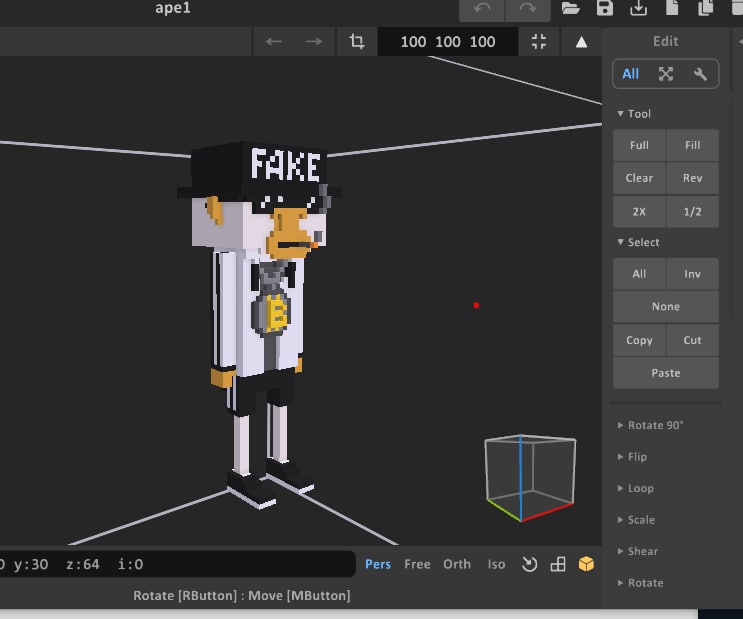Click the Fill tool button
This screenshot has width=743, height=619.
pos(692,145)
